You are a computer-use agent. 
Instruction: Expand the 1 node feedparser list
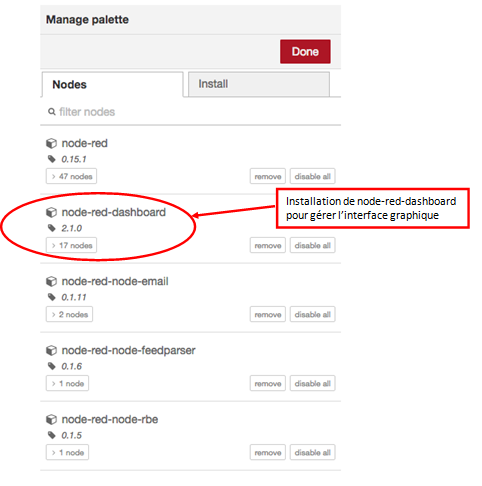pos(67,383)
